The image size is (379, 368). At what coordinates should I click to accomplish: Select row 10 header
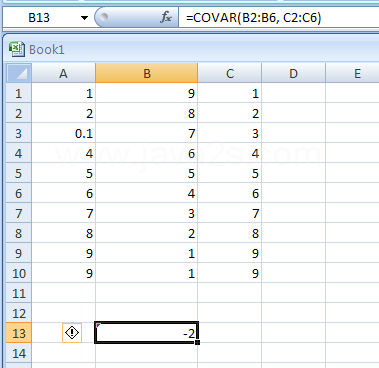click(x=19, y=273)
